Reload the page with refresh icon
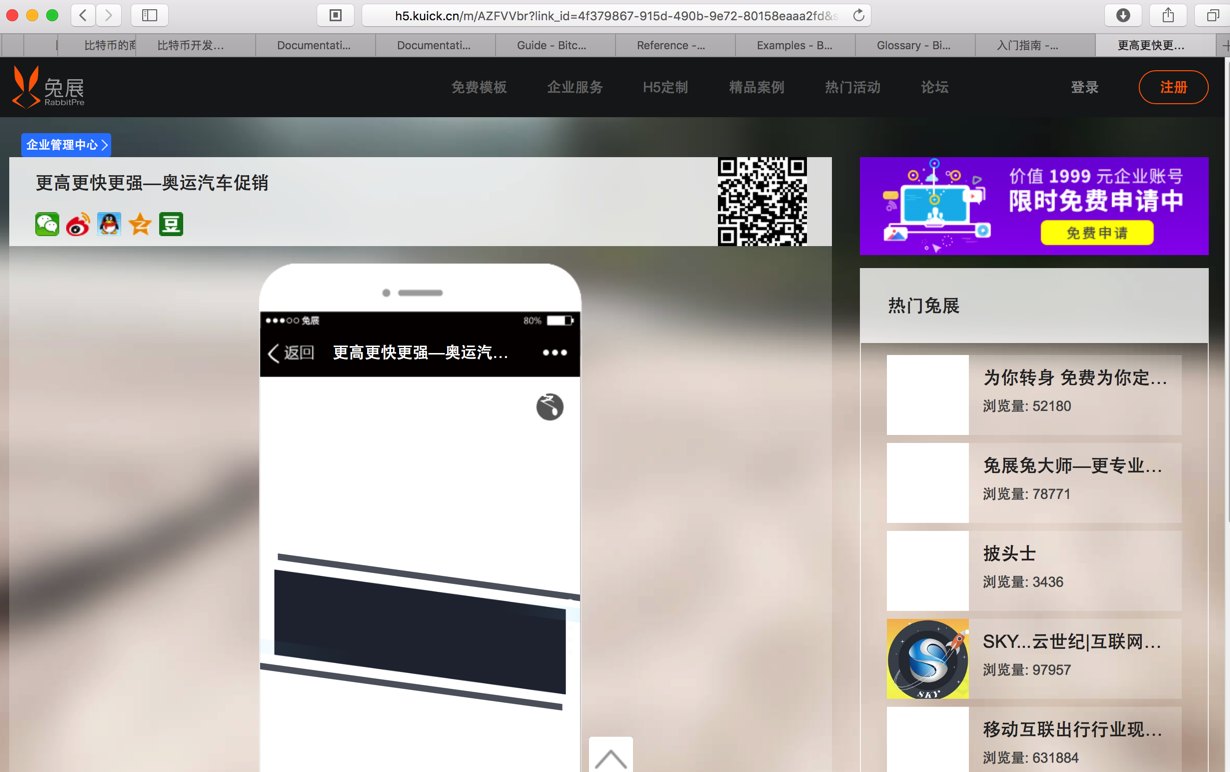 (858, 15)
